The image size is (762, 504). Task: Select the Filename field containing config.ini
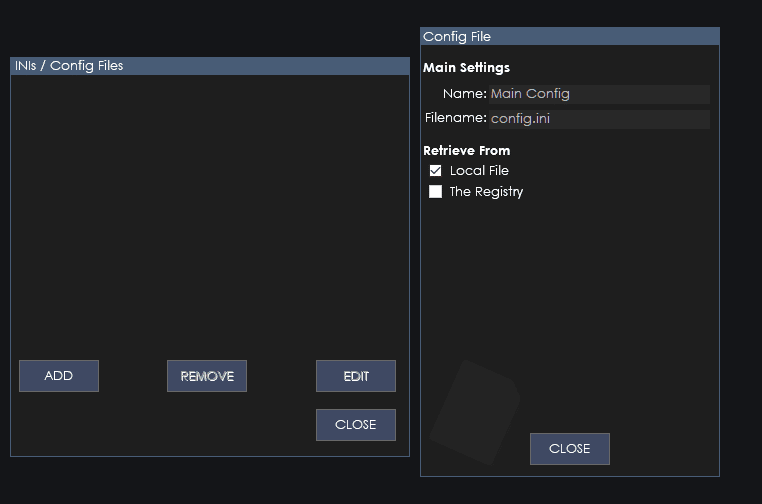click(x=599, y=119)
